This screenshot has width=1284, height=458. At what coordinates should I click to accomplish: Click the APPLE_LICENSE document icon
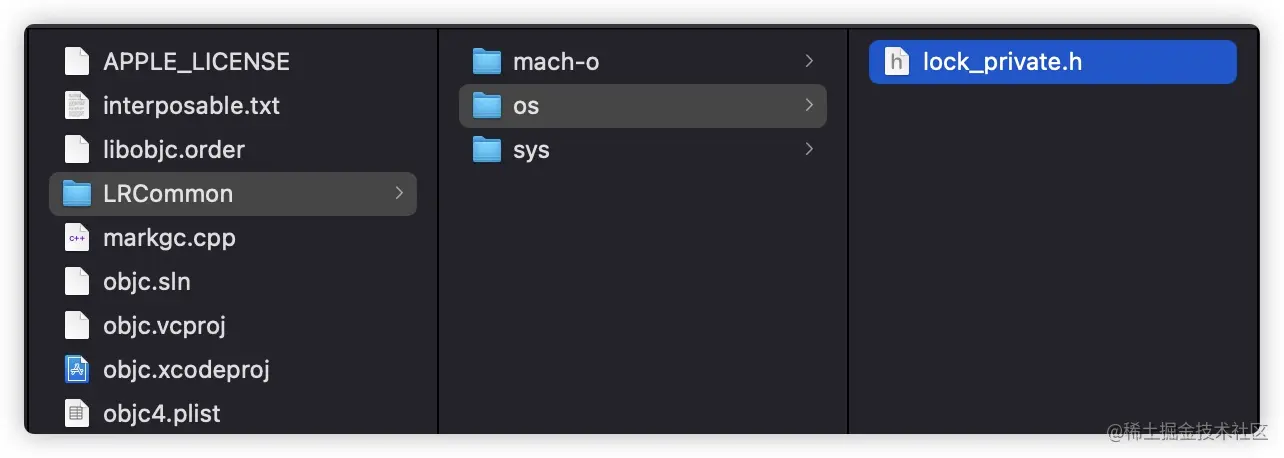tap(77, 62)
